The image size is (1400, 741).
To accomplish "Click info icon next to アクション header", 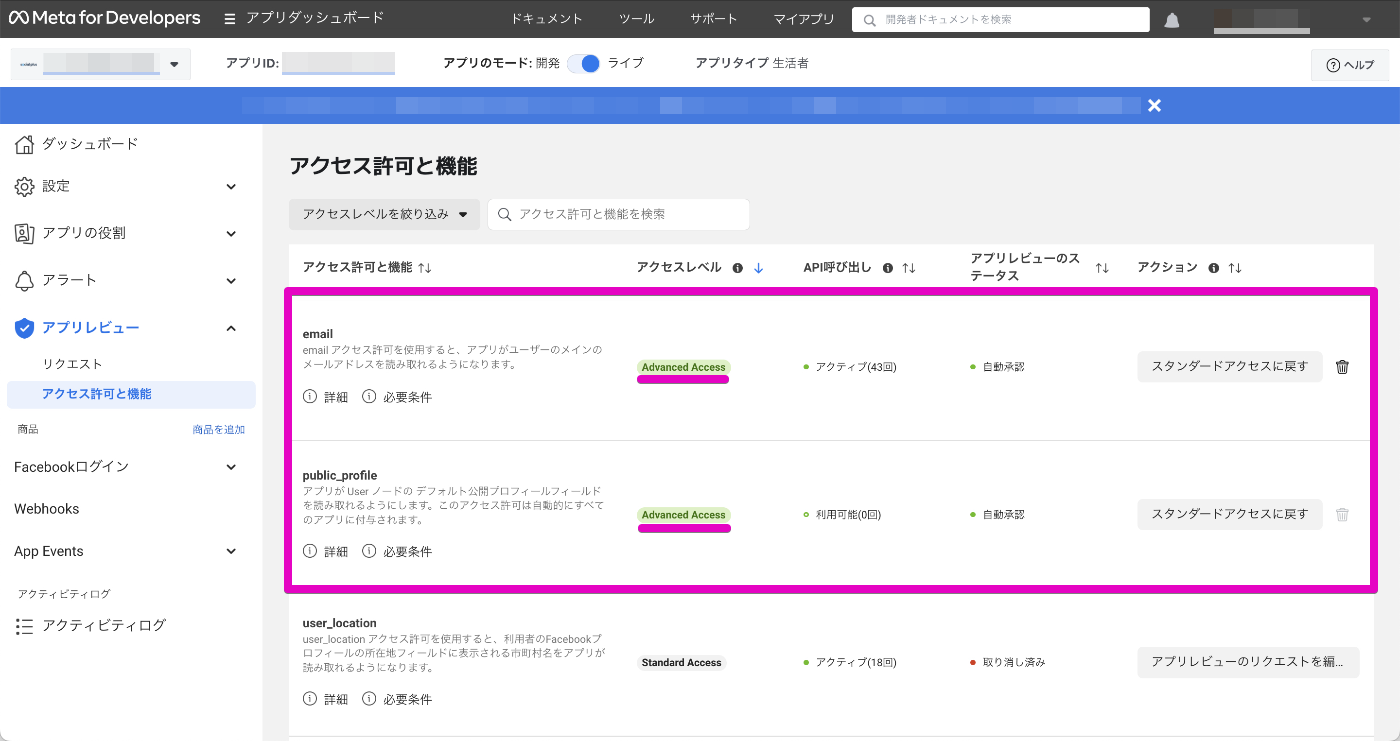I will coord(1213,268).
